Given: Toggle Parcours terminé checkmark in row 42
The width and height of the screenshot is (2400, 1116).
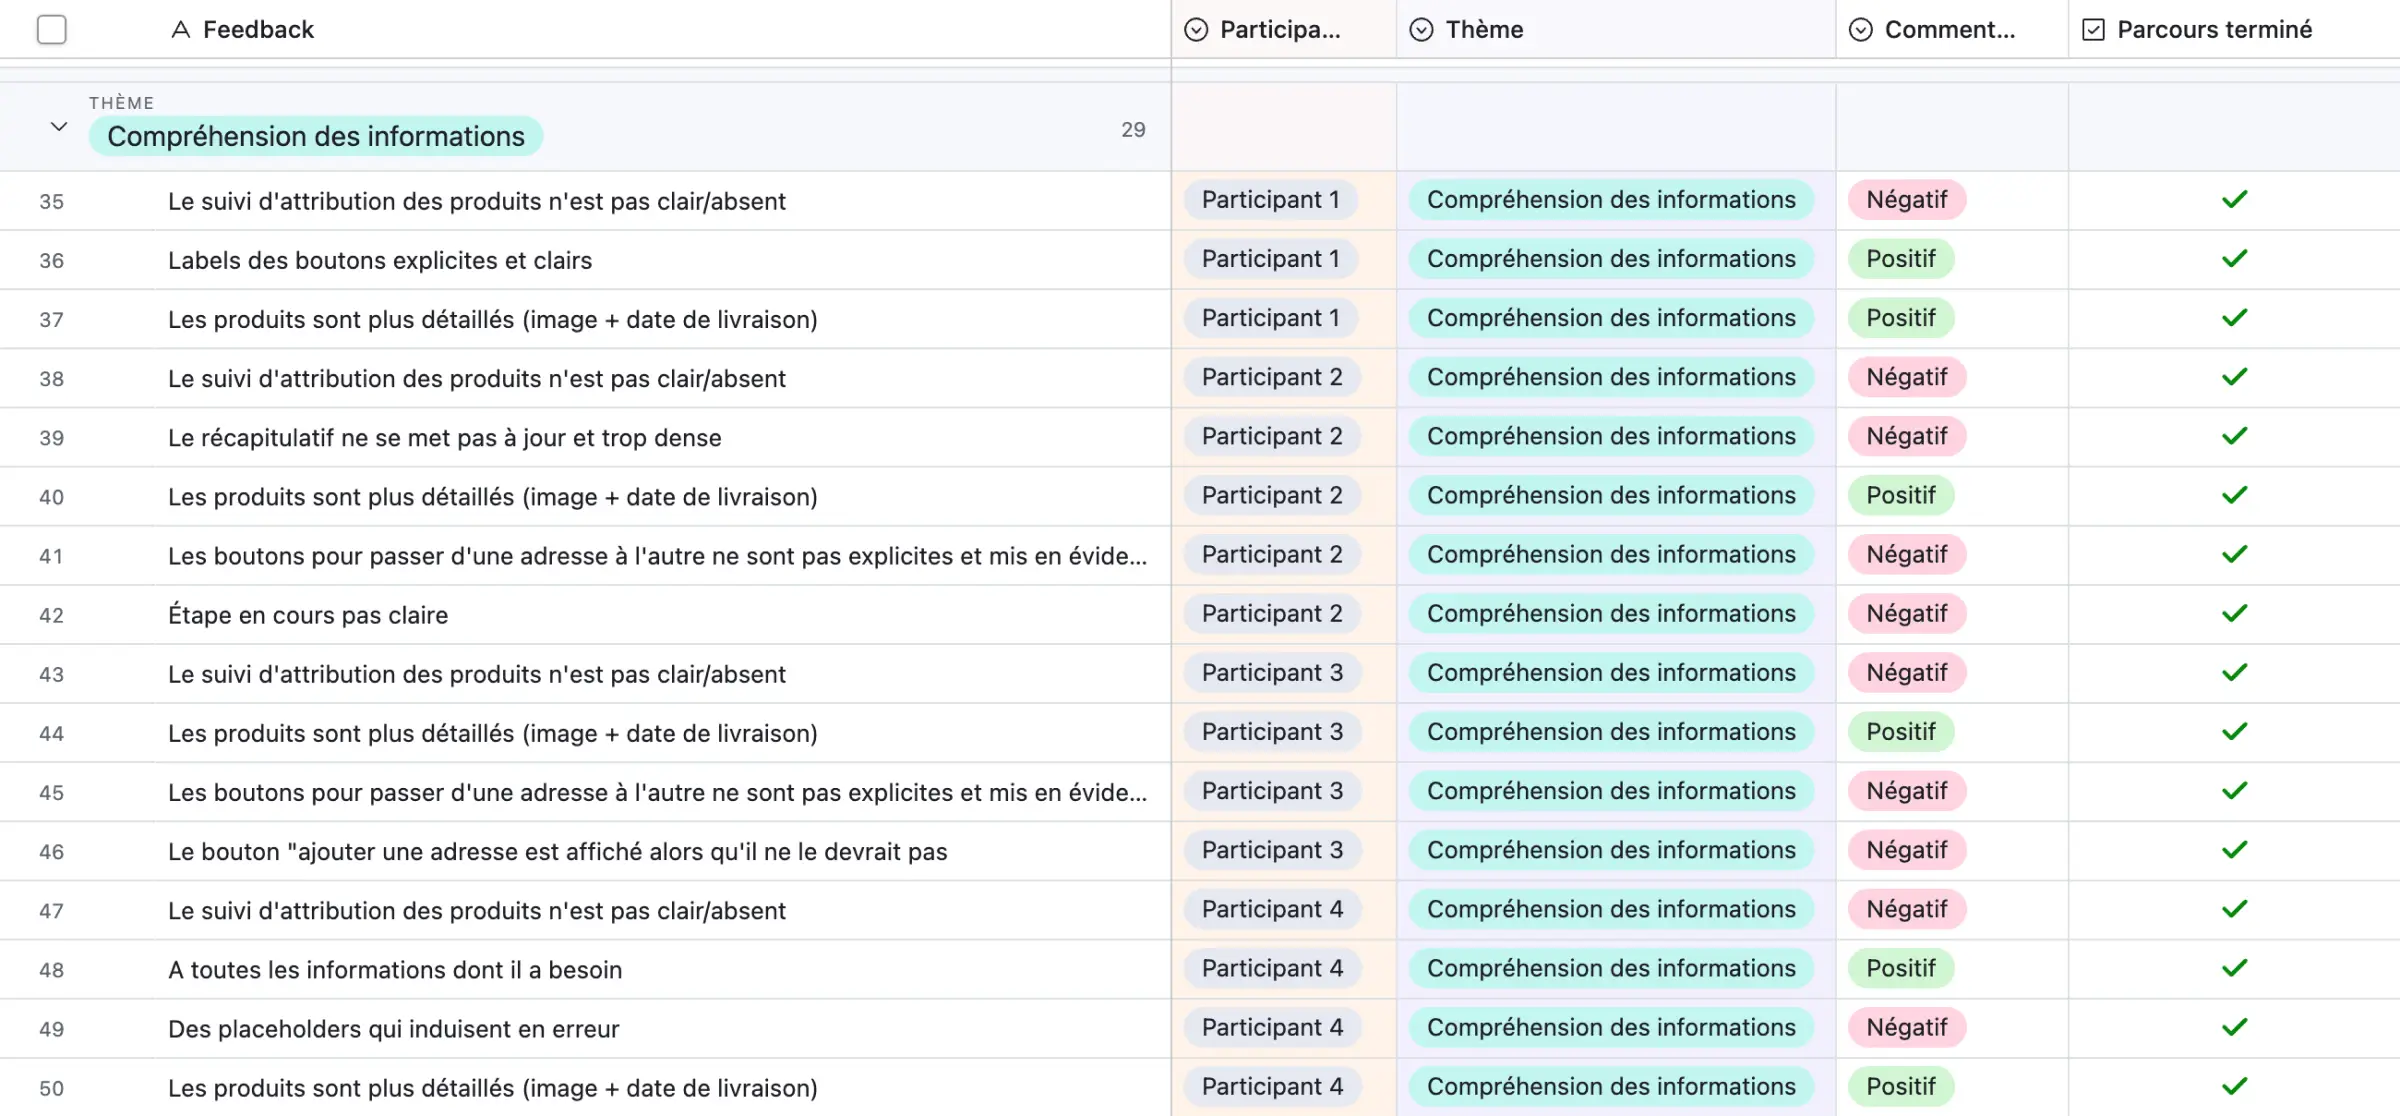Looking at the screenshot, I should [2234, 613].
